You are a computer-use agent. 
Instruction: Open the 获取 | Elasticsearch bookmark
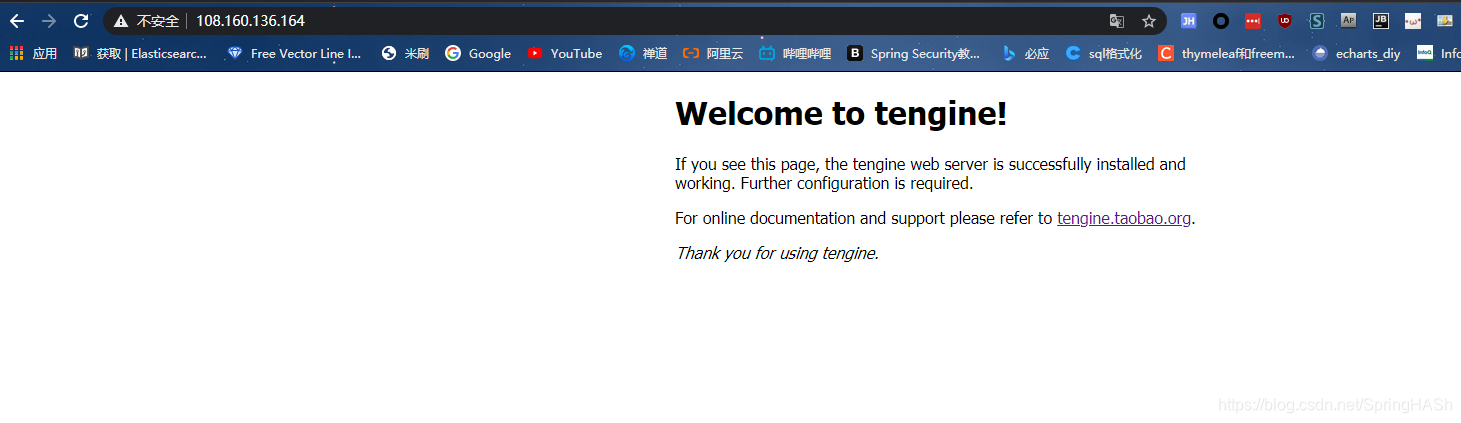point(140,54)
